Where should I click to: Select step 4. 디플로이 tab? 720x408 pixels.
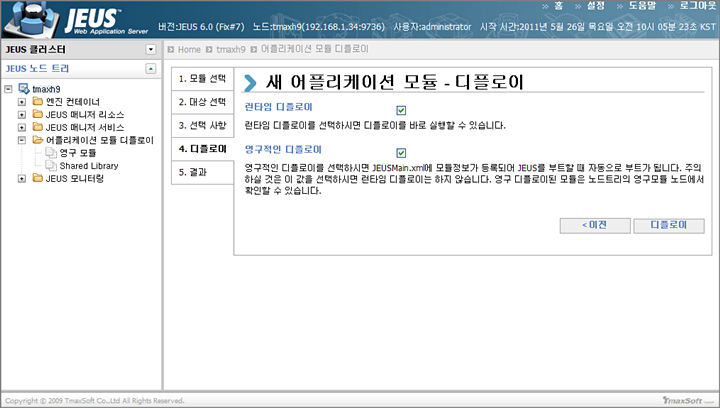pyautogui.click(x=202, y=149)
